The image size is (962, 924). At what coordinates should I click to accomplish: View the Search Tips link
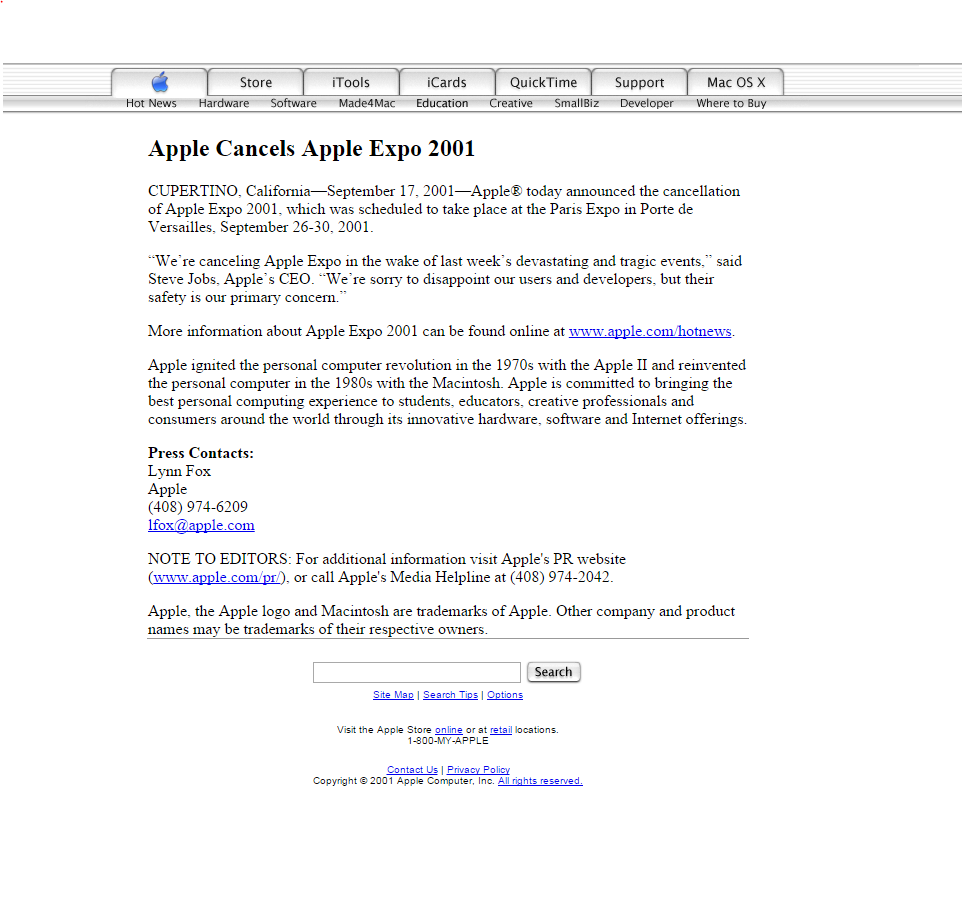pos(450,695)
